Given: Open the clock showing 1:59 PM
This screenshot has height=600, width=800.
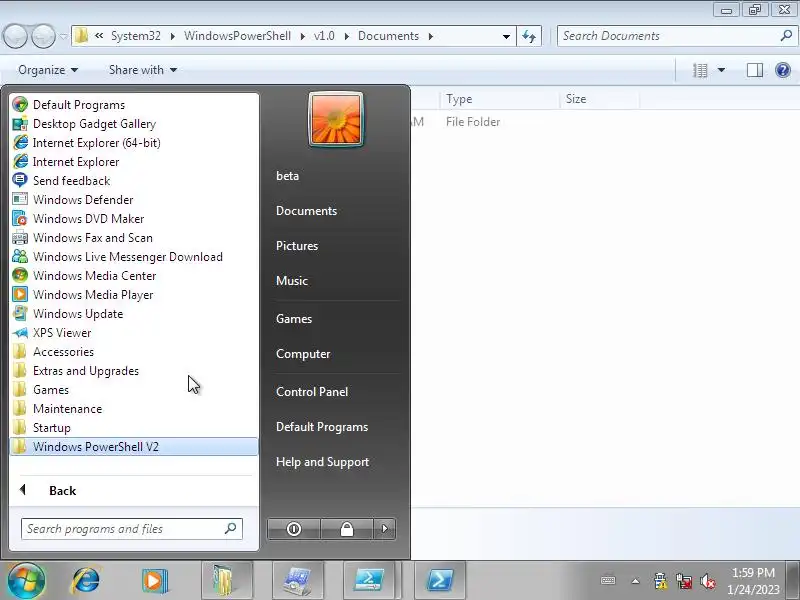Looking at the screenshot, I should tap(753, 573).
